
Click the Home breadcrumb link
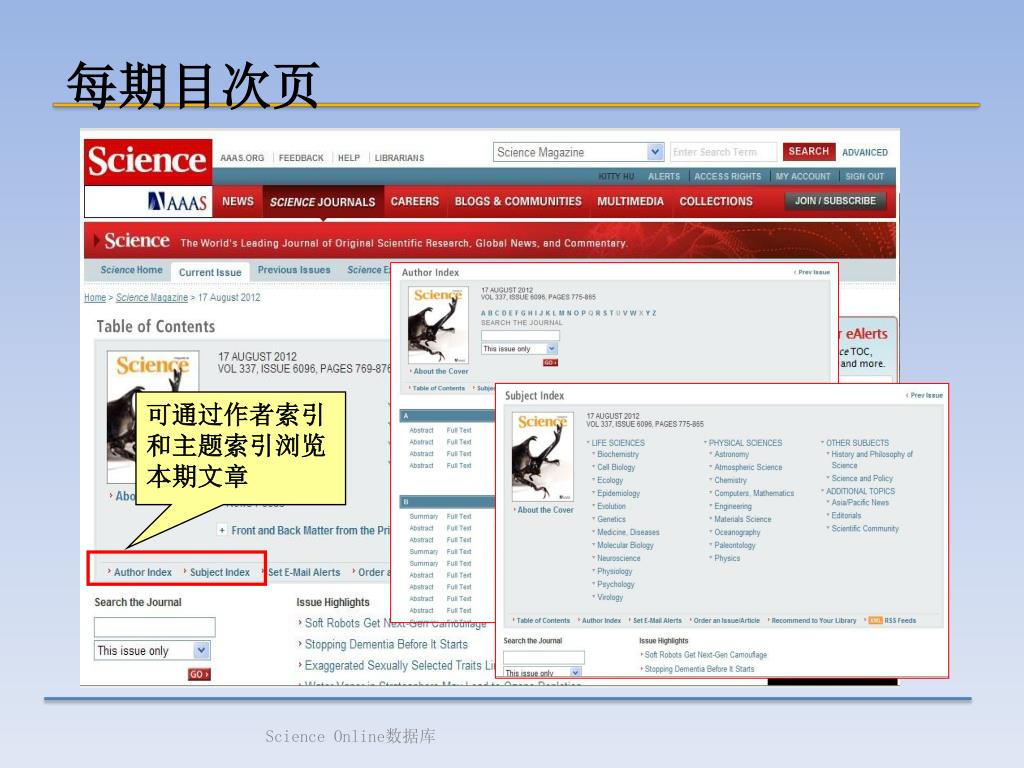tap(95, 298)
